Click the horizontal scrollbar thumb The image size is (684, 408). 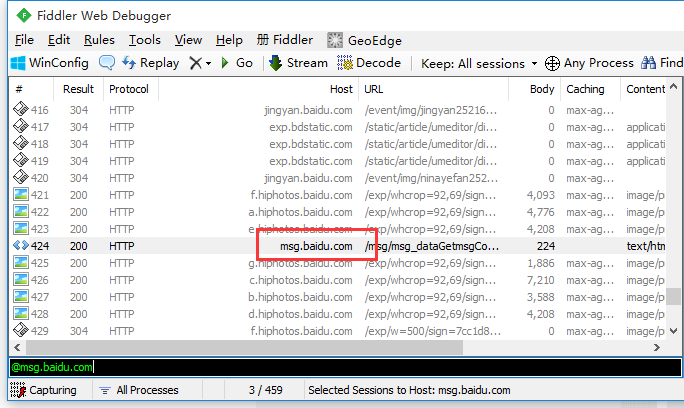(x=244, y=347)
